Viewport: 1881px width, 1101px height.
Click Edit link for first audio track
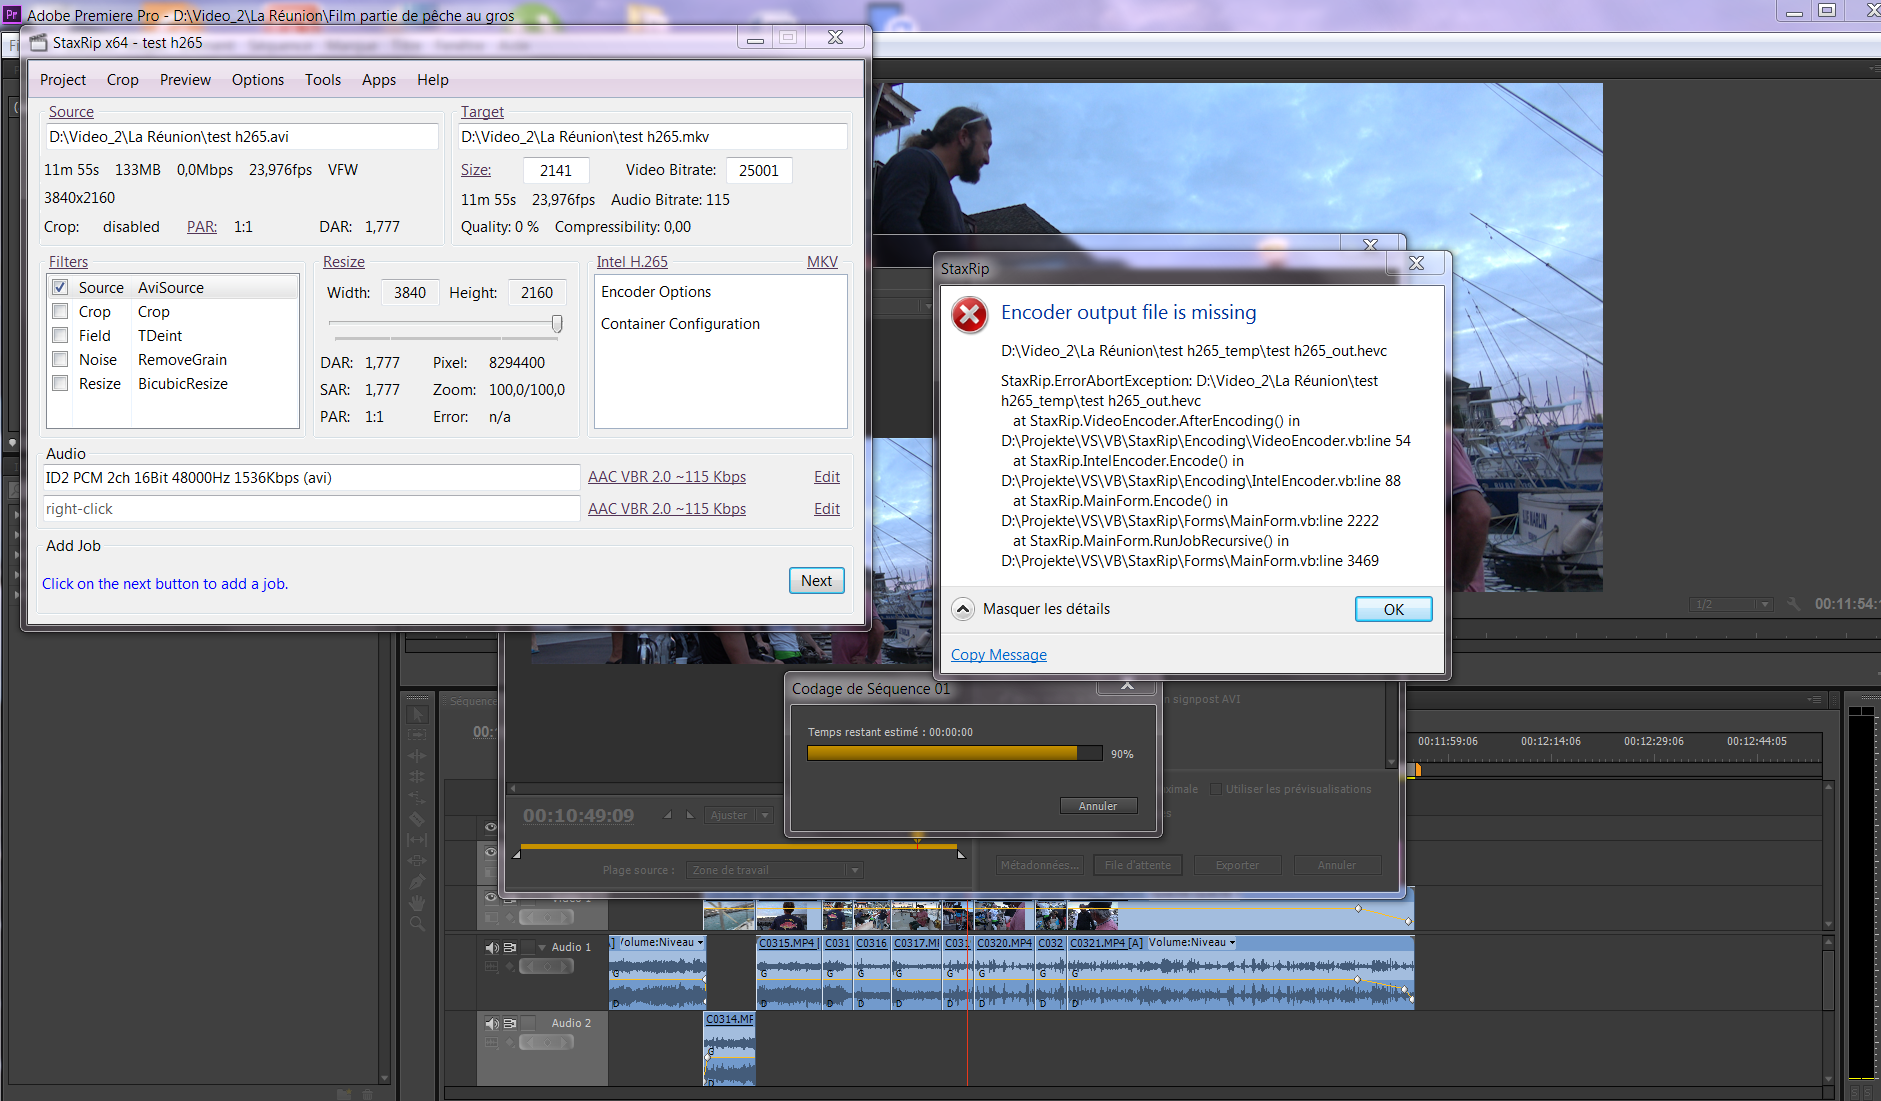coord(826,477)
